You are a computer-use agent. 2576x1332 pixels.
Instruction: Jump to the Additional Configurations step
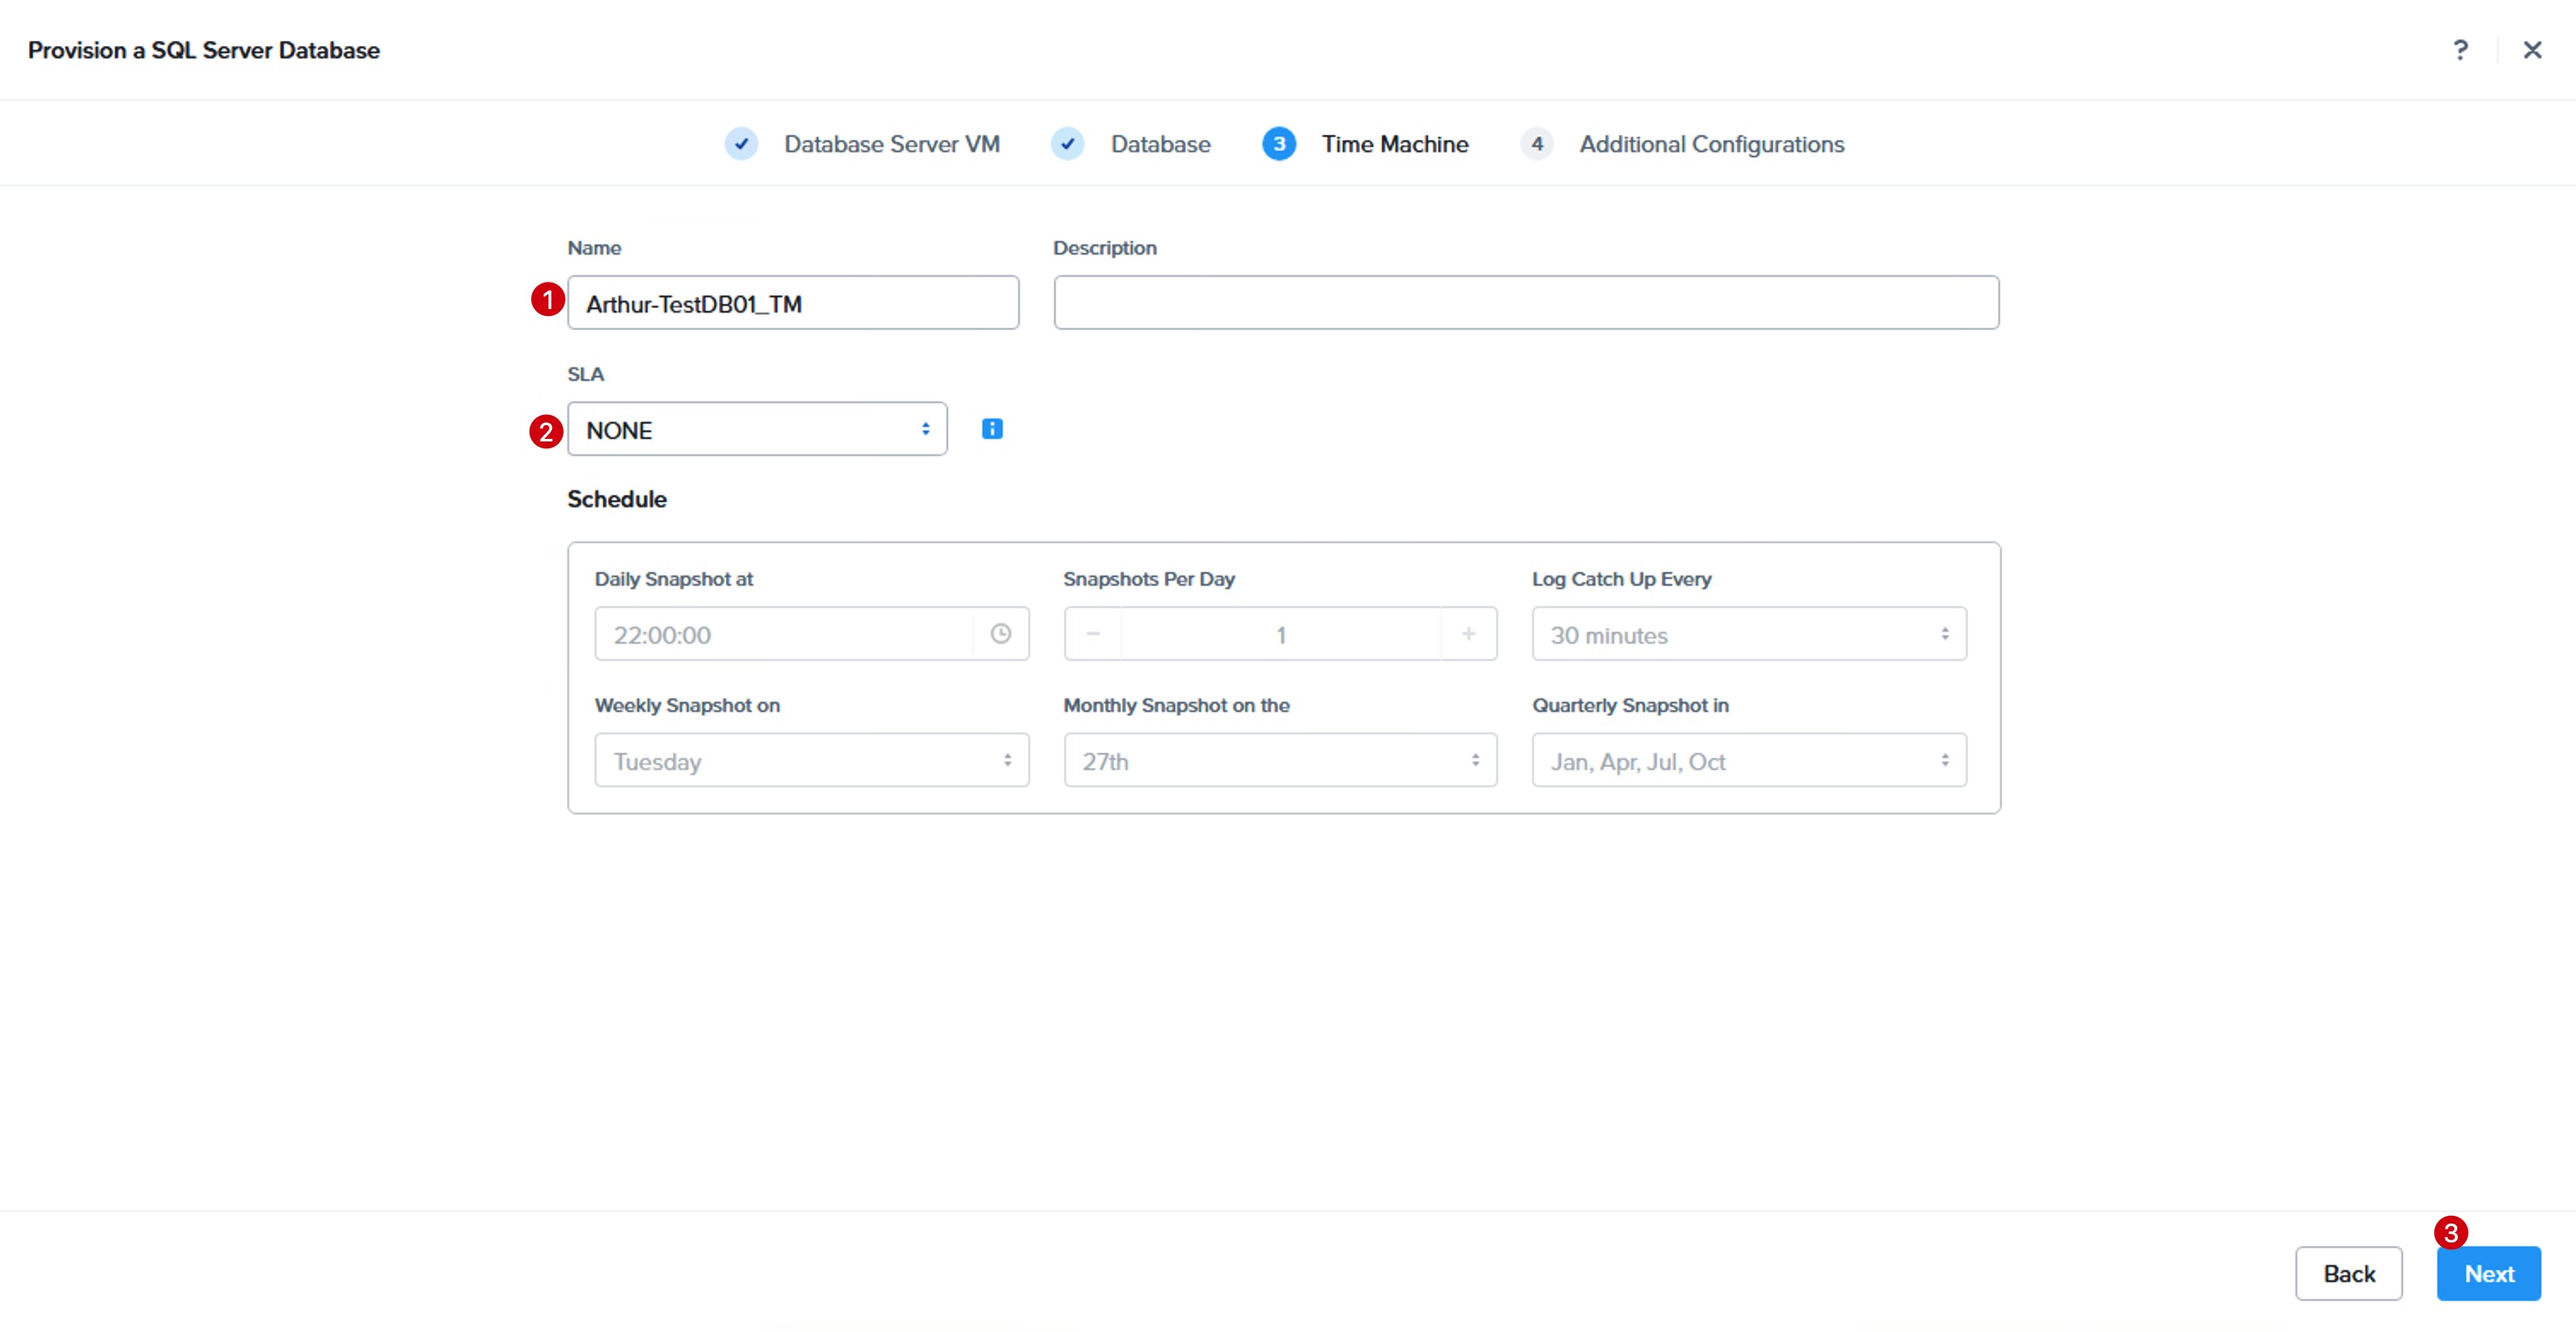coord(1711,144)
